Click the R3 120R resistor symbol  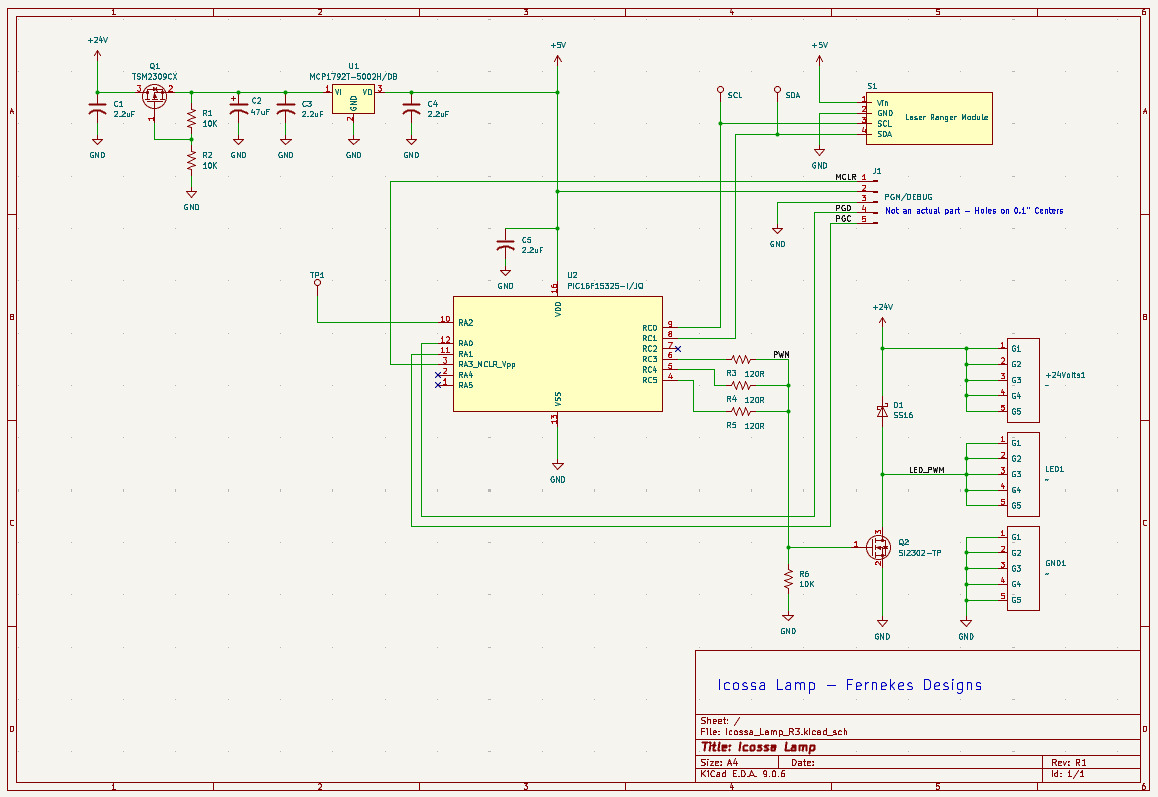(741, 358)
